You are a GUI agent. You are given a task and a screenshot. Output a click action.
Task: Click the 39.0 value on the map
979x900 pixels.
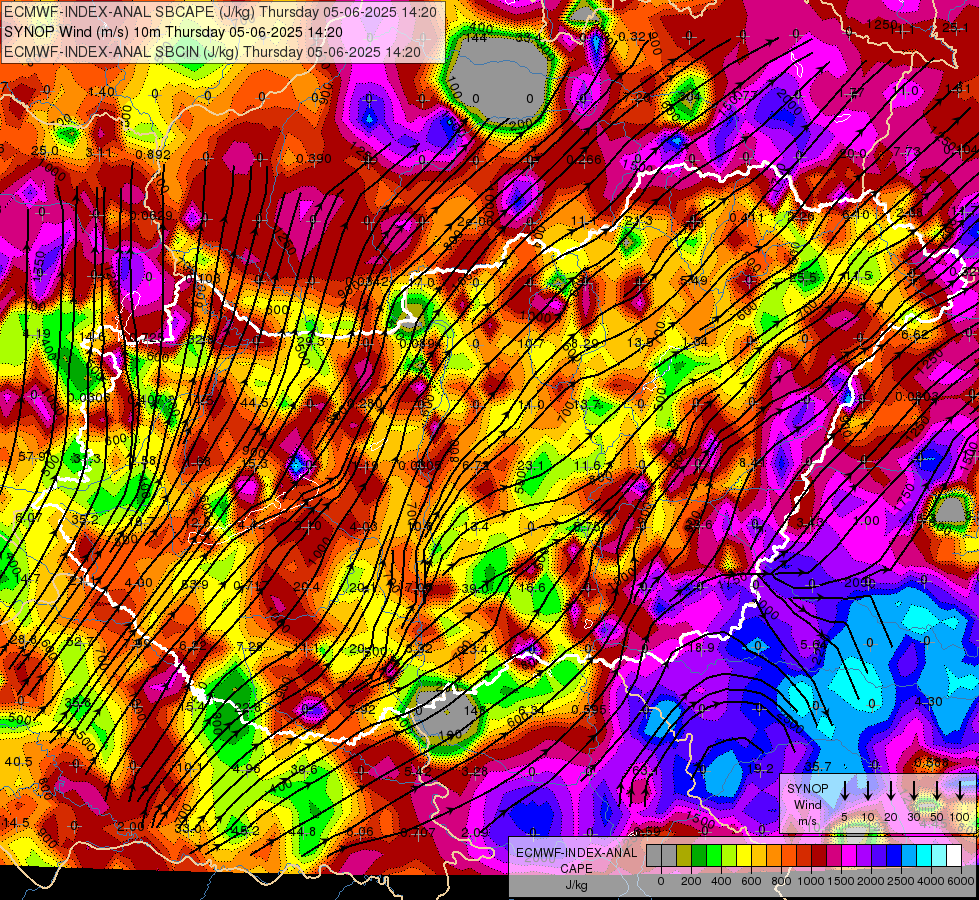coord(475,588)
